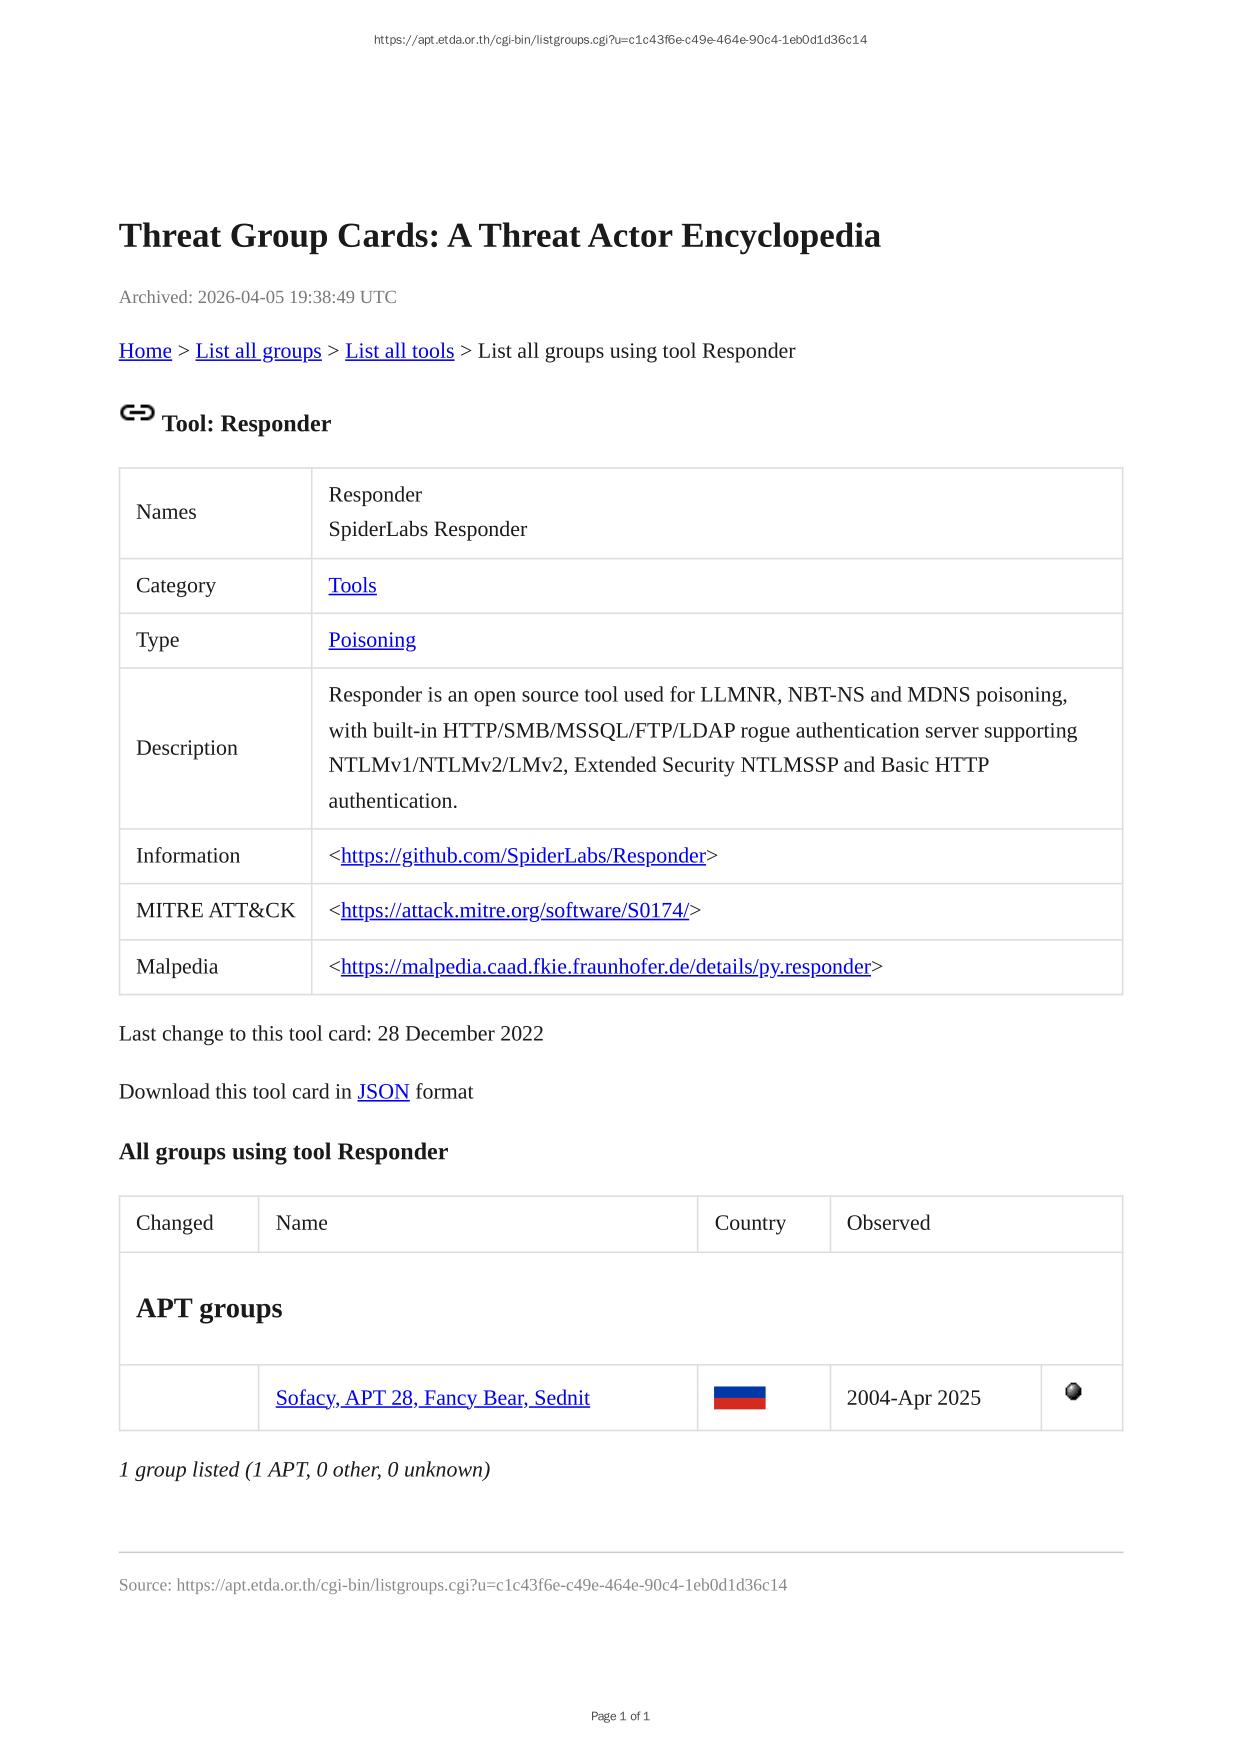The width and height of the screenshot is (1242, 1756).
Task: Click the chain link icon beside Tool: Responder
Action: (137, 413)
